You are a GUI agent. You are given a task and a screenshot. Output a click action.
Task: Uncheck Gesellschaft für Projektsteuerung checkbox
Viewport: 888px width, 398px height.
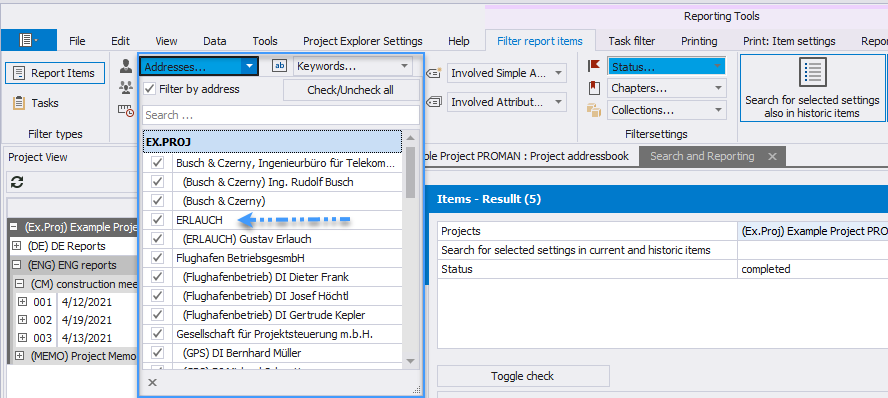(158, 334)
